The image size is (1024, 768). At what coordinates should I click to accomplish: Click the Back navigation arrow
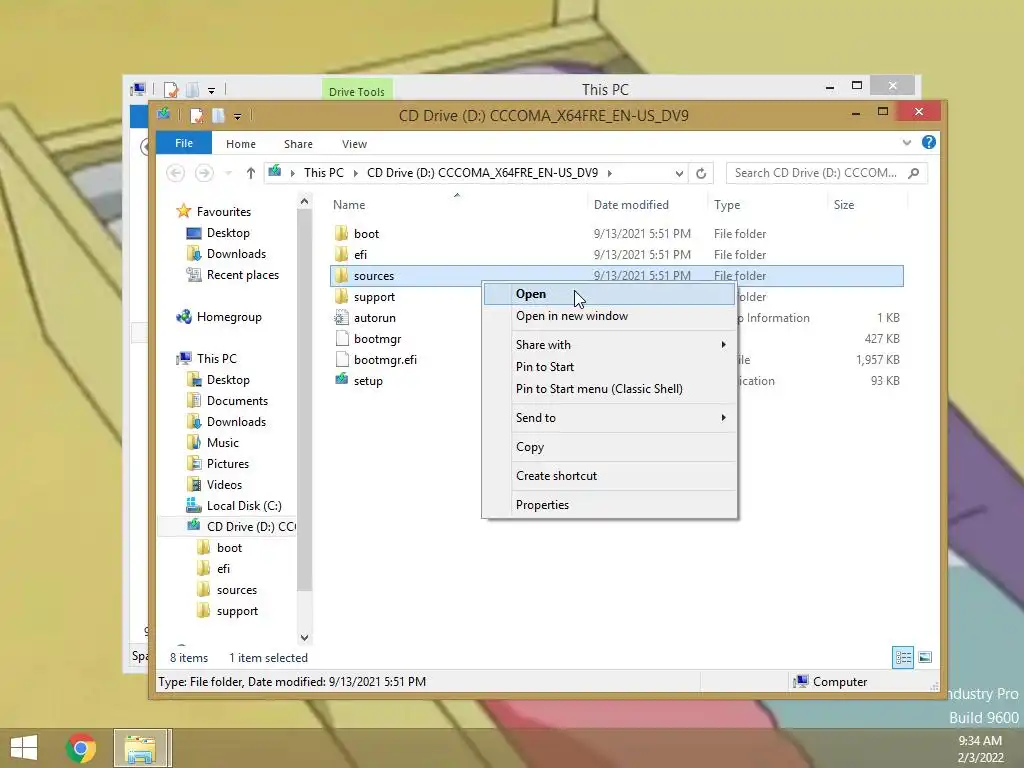175,173
